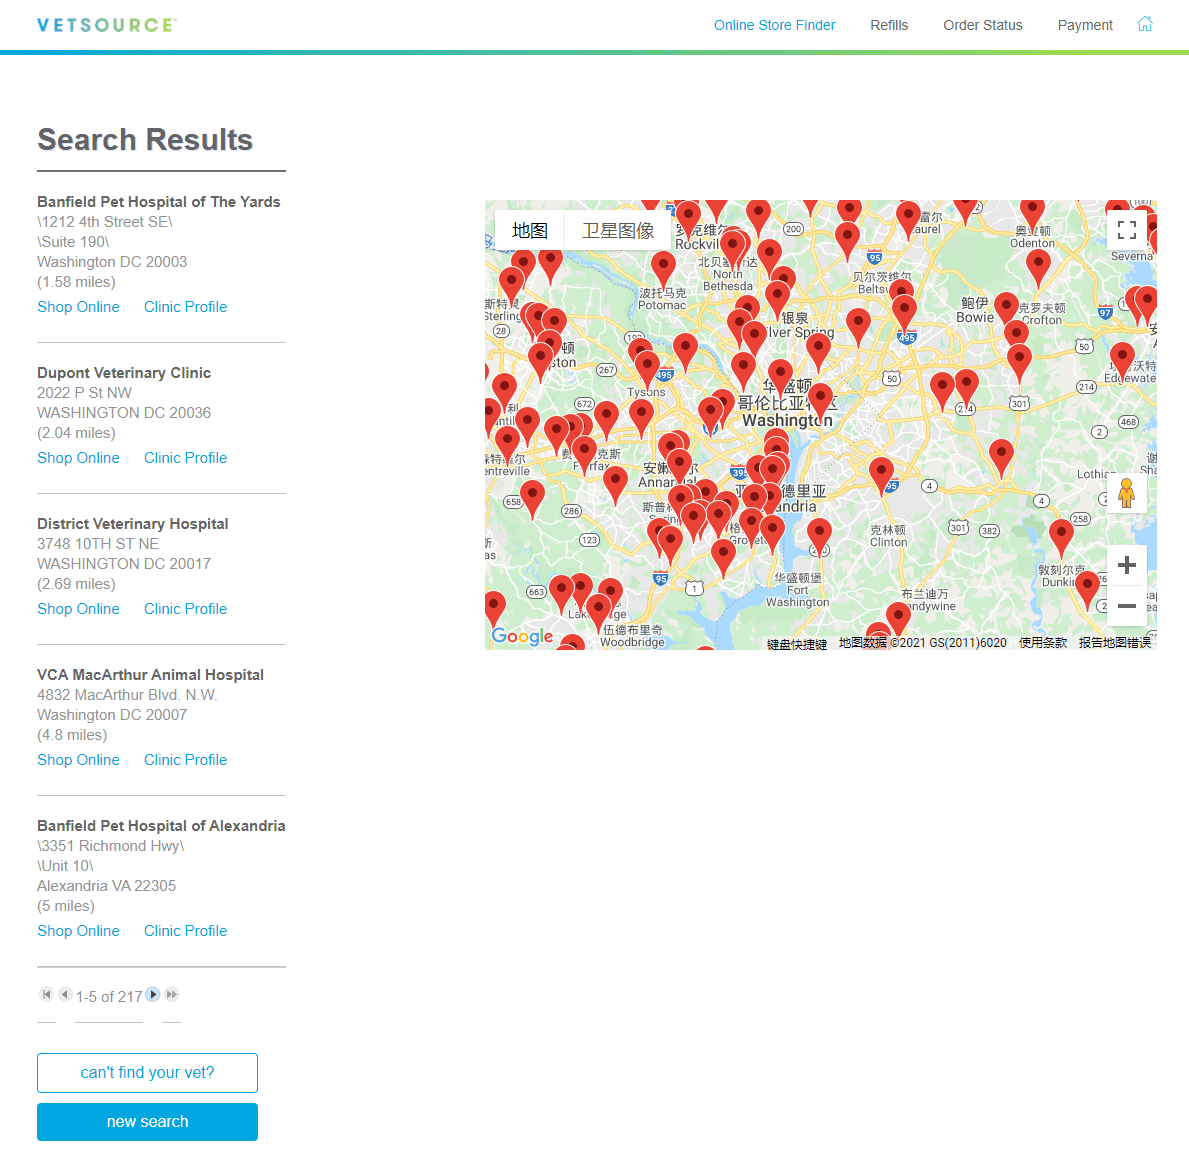Jump to last page of results
The width and height of the screenshot is (1189, 1161).
pos(172,994)
